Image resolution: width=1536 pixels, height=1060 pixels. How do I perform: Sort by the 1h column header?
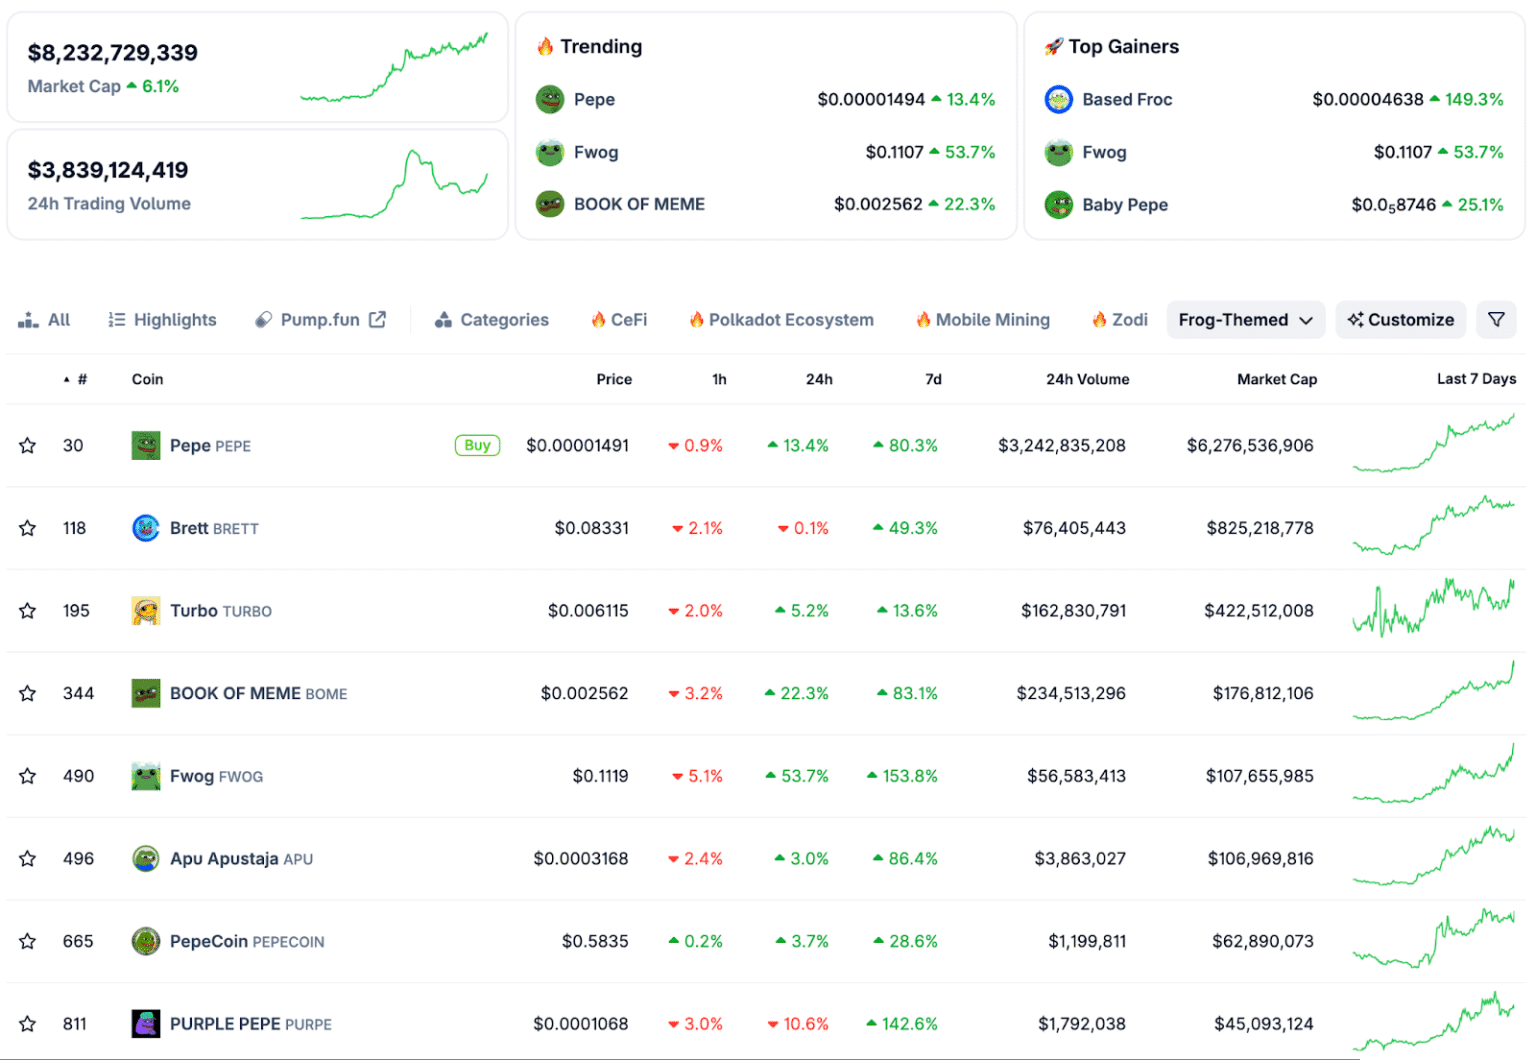[x=719, y=379]
